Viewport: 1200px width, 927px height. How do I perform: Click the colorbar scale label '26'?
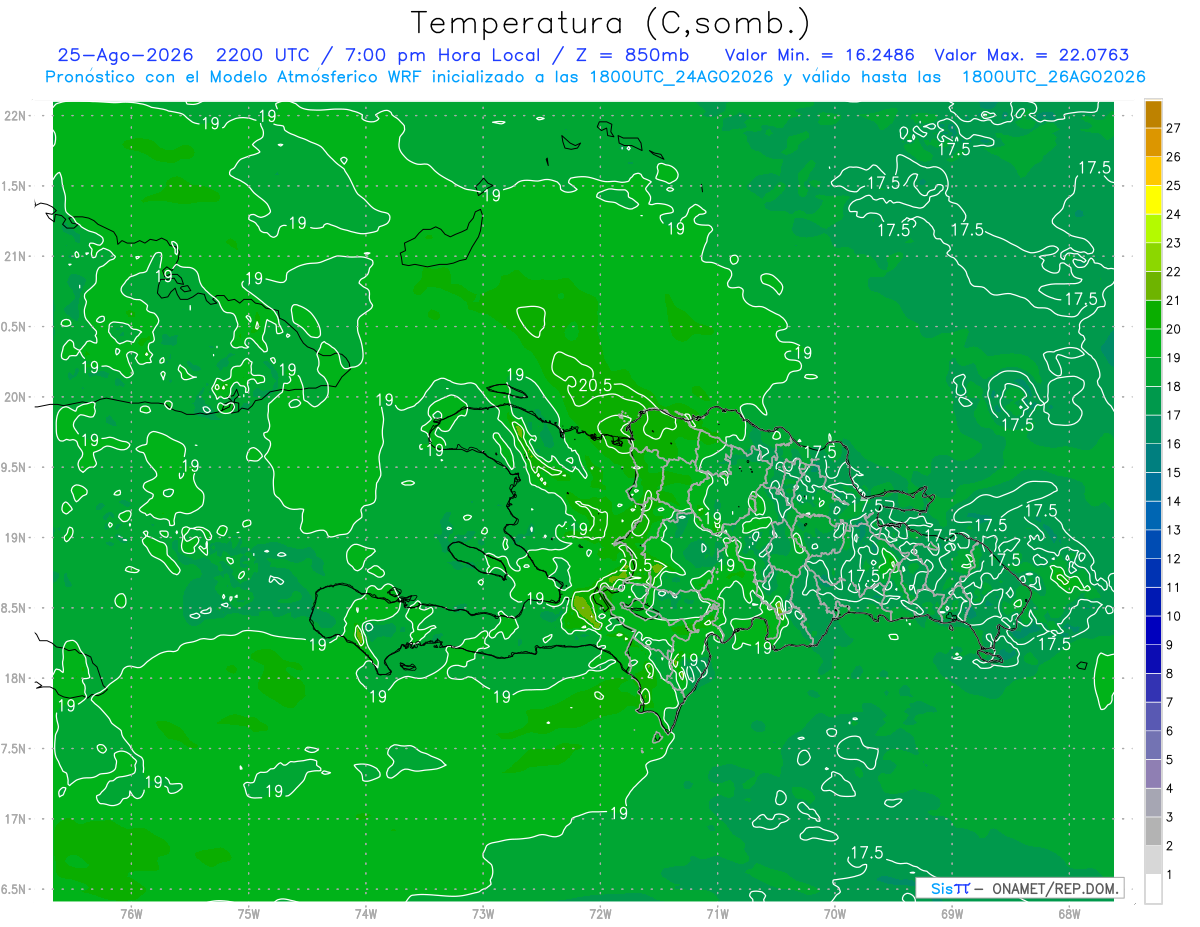coord(1174,157)
